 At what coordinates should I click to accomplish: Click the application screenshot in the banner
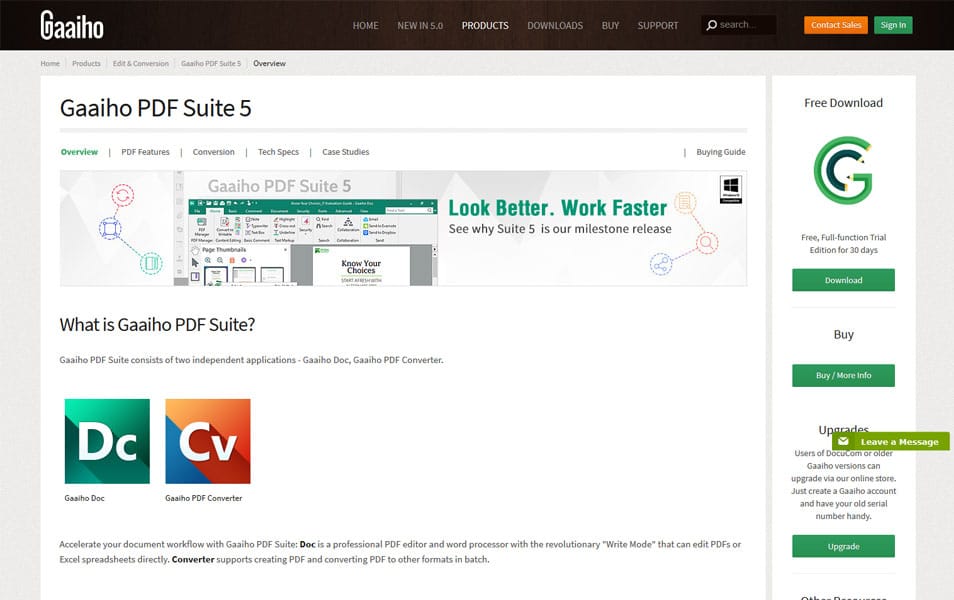[313, 242]
